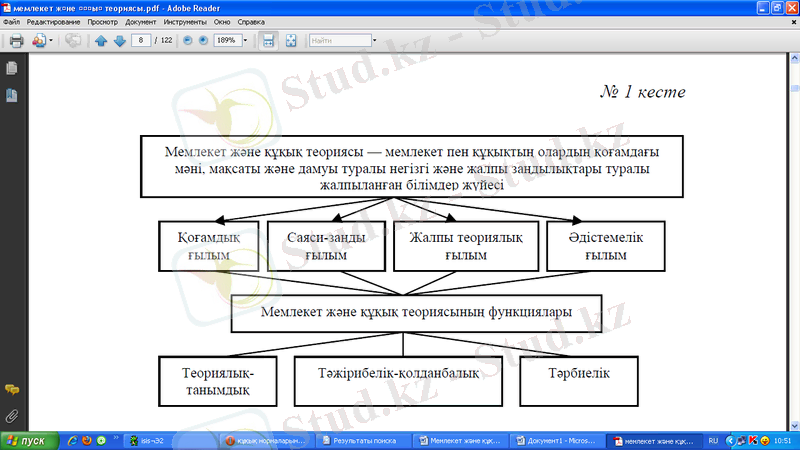Click the active Adobe Reader taskbar button
The image size is (800, 450).
point(654,441)
